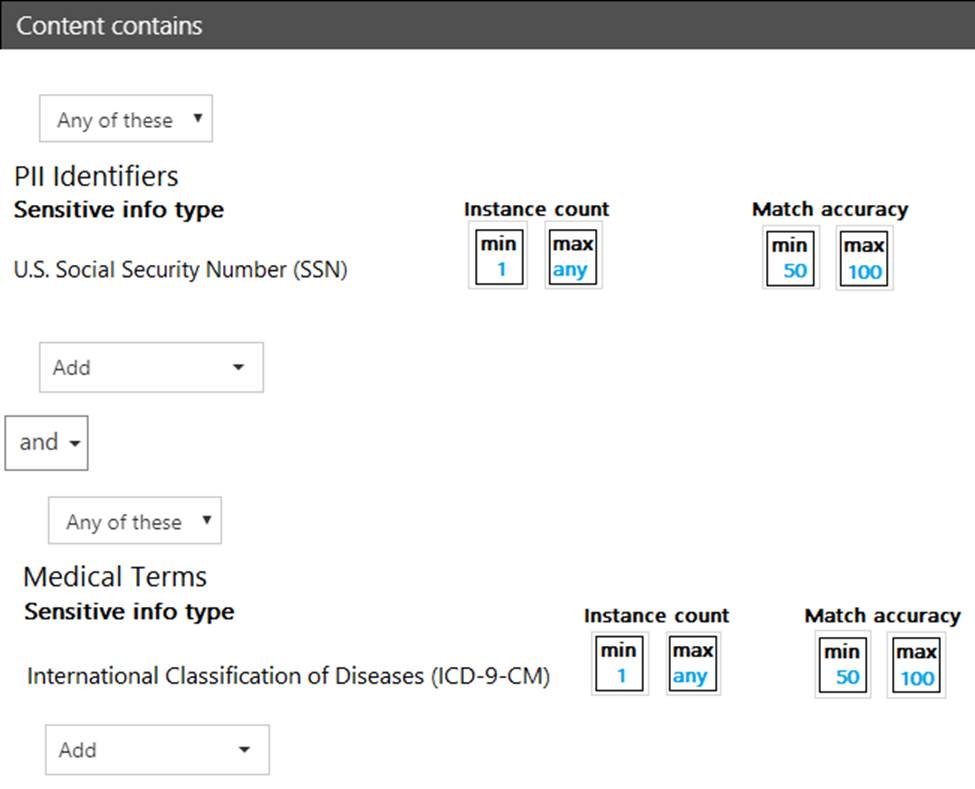Click the Medical Terms group name
The width and height of the screenshot is (975, 789).
click(x=115, y=577)
